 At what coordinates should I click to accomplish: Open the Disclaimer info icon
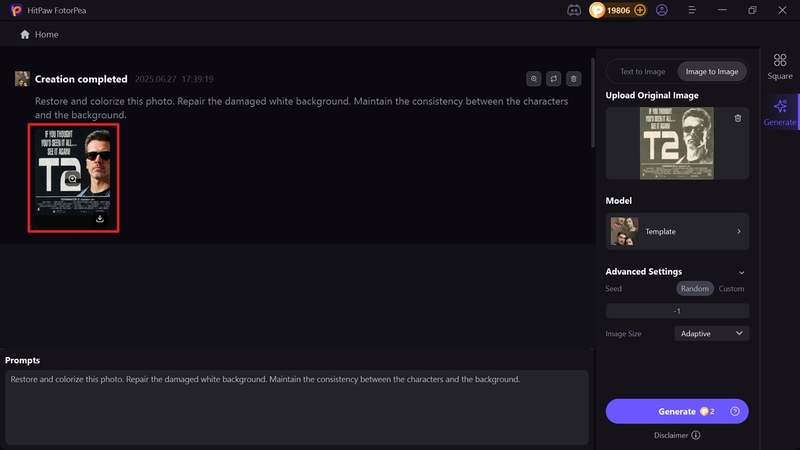(x=695, y=435)
